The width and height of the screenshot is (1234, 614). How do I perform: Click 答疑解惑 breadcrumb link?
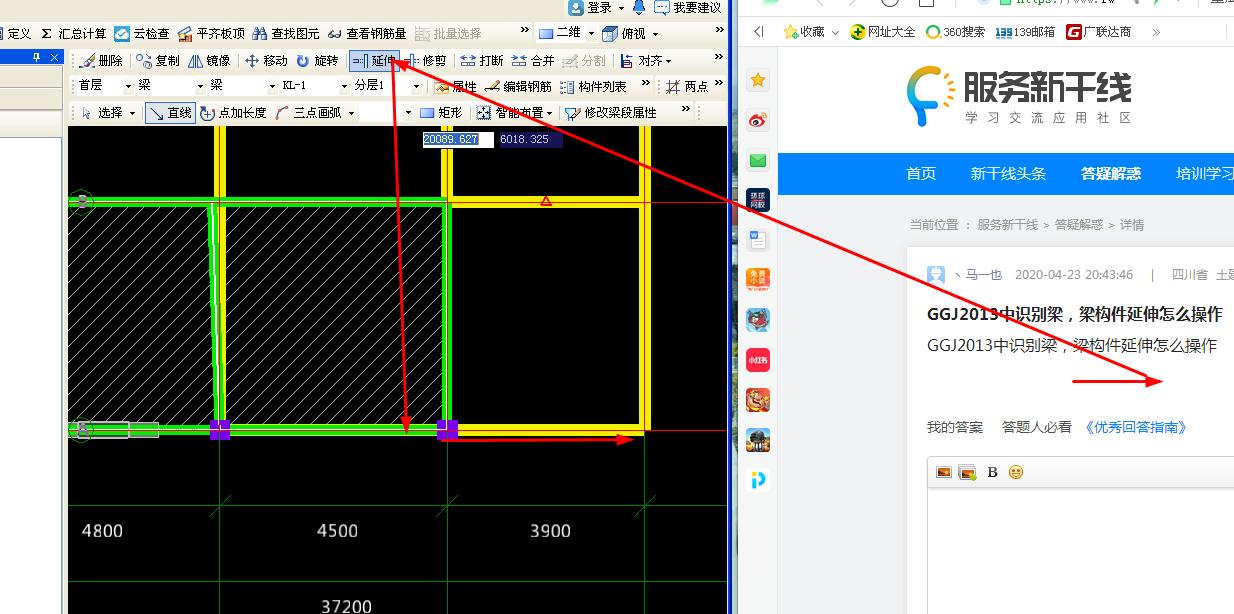1078,225
